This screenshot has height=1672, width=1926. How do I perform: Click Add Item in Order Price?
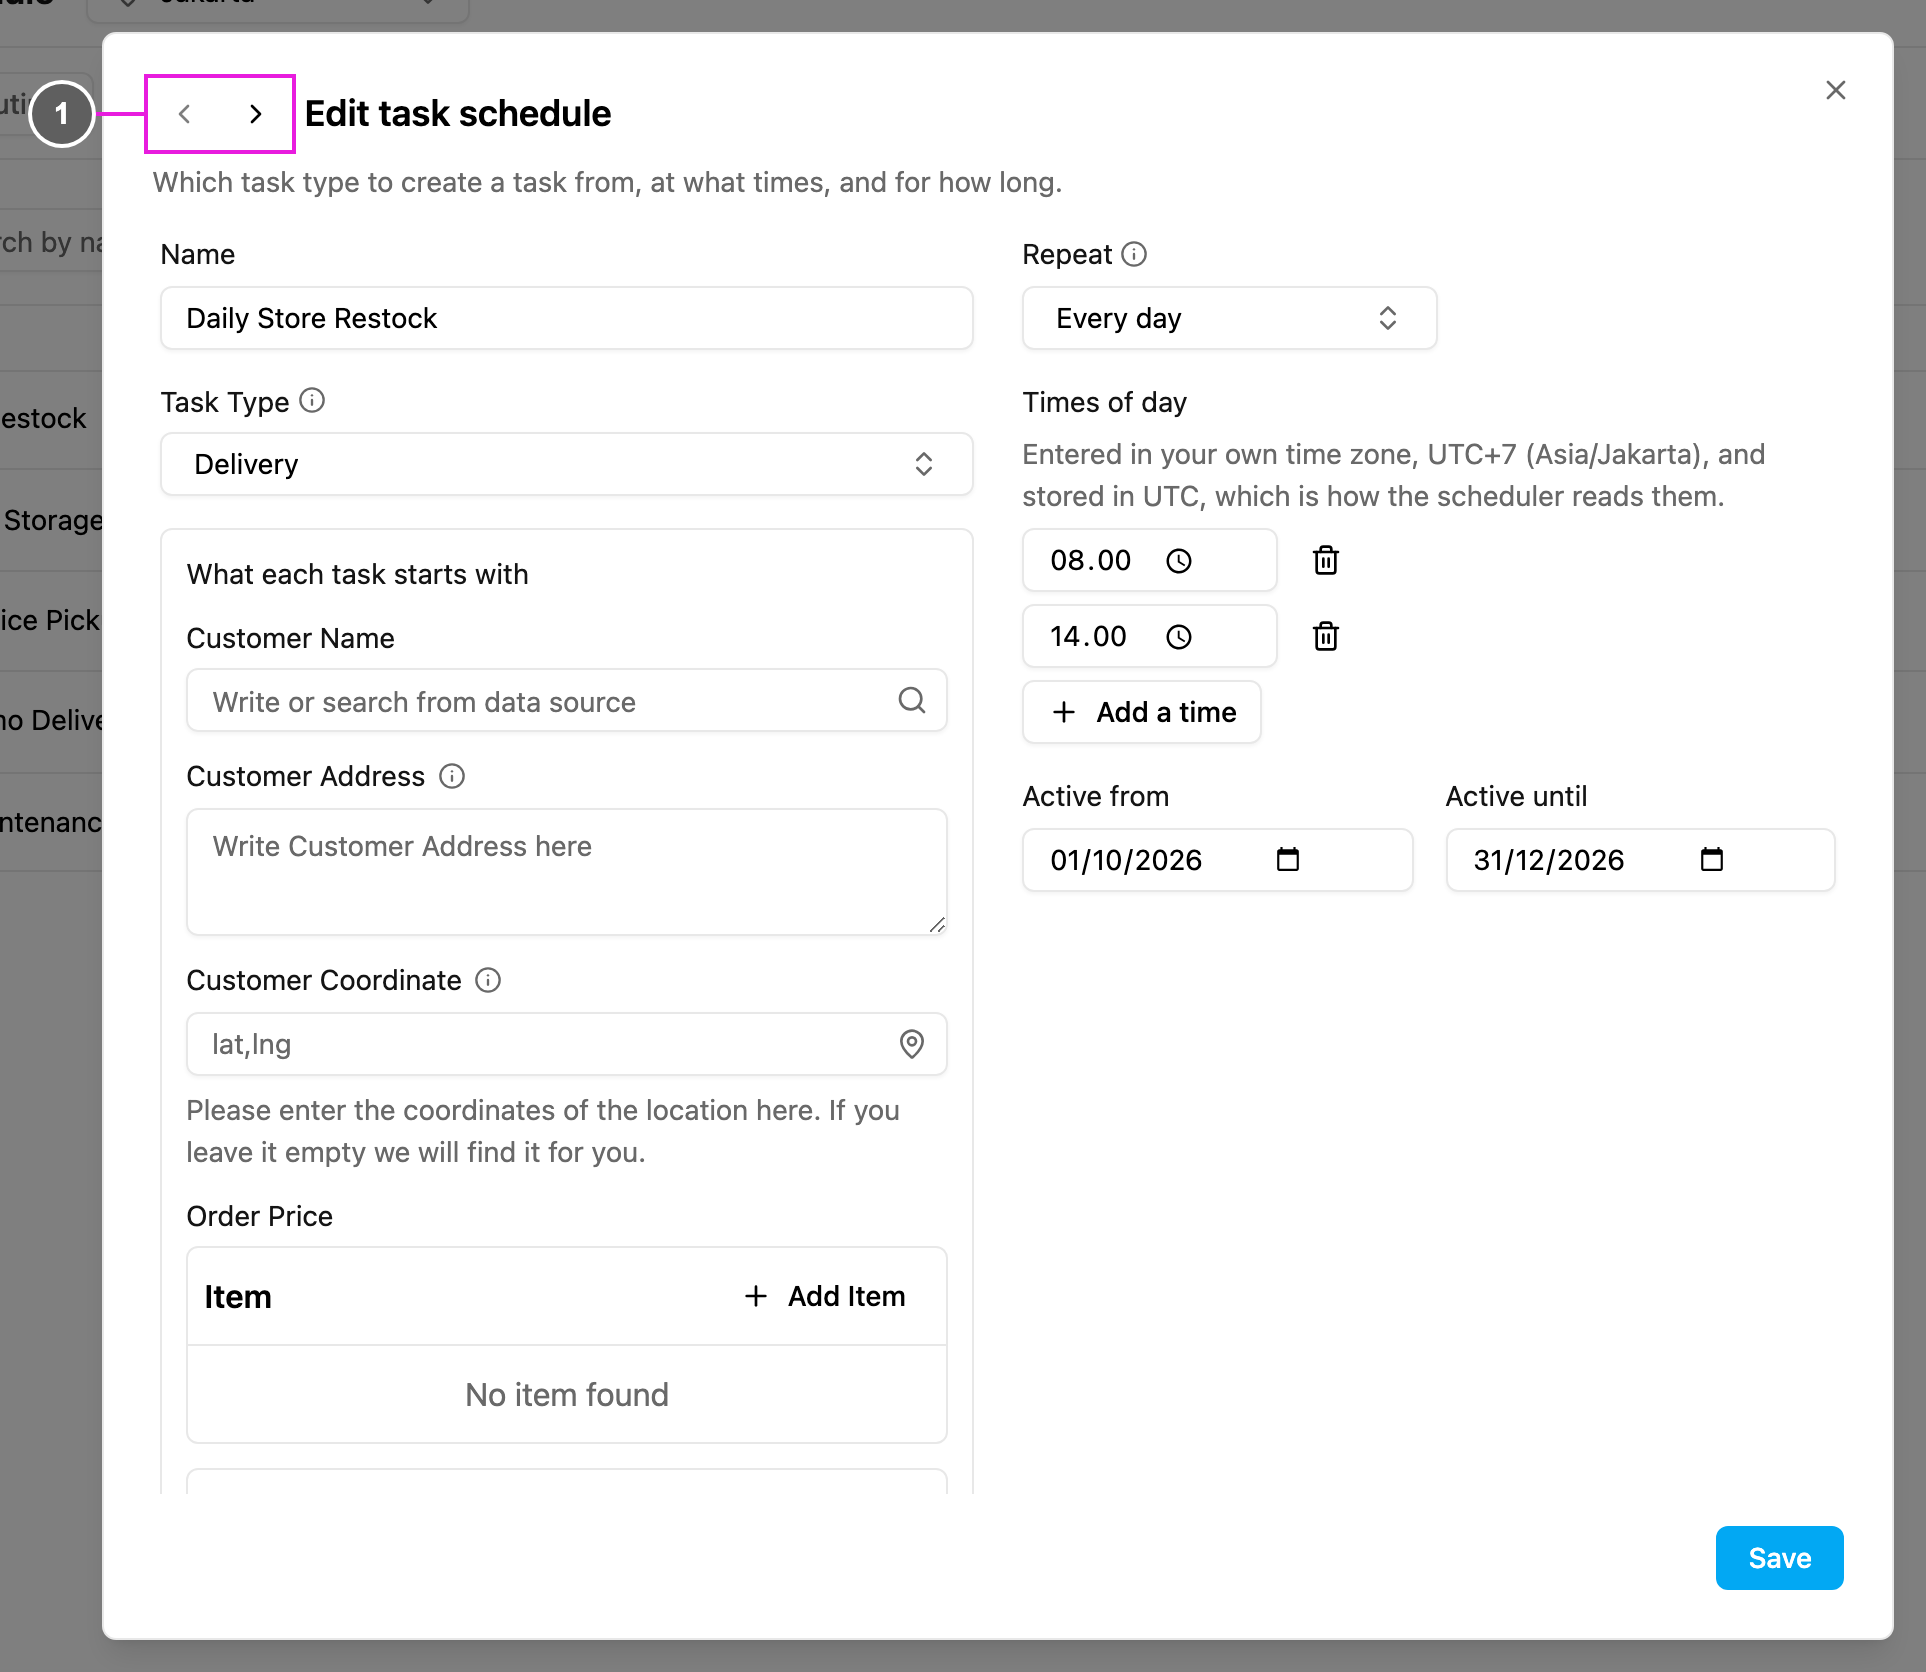[x=826, y=1296]
